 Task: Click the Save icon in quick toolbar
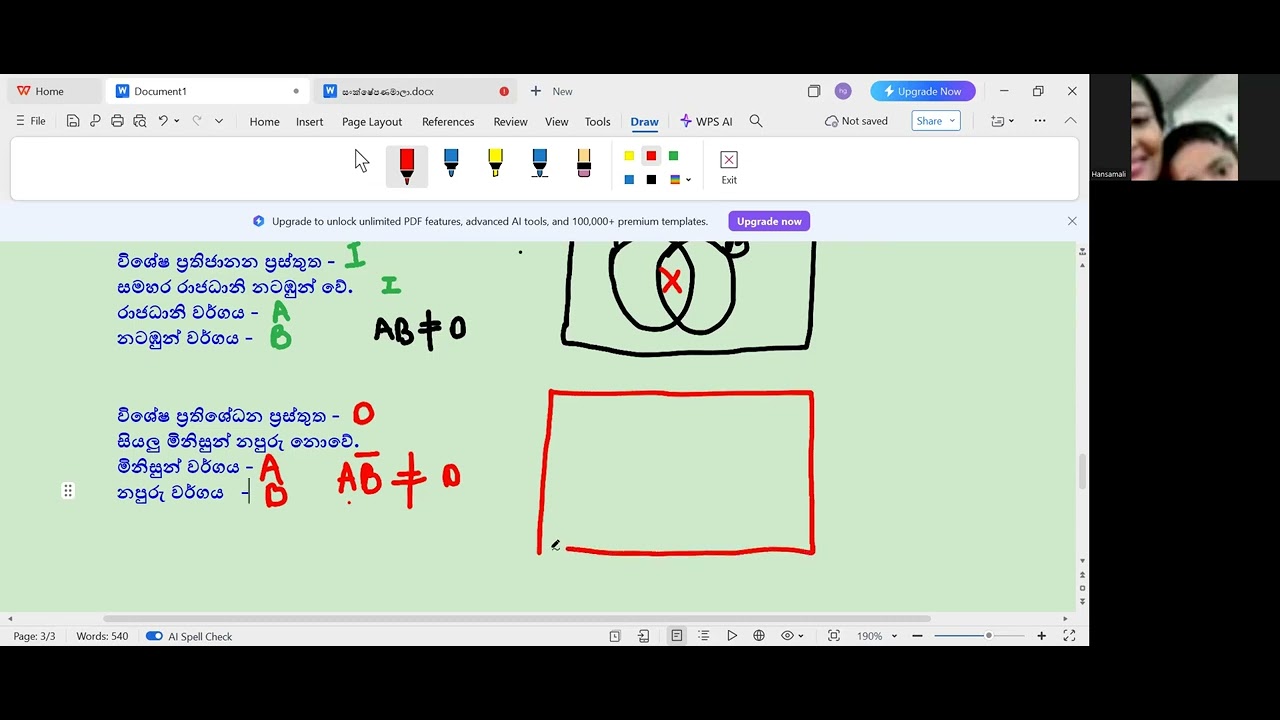point(73,121)
